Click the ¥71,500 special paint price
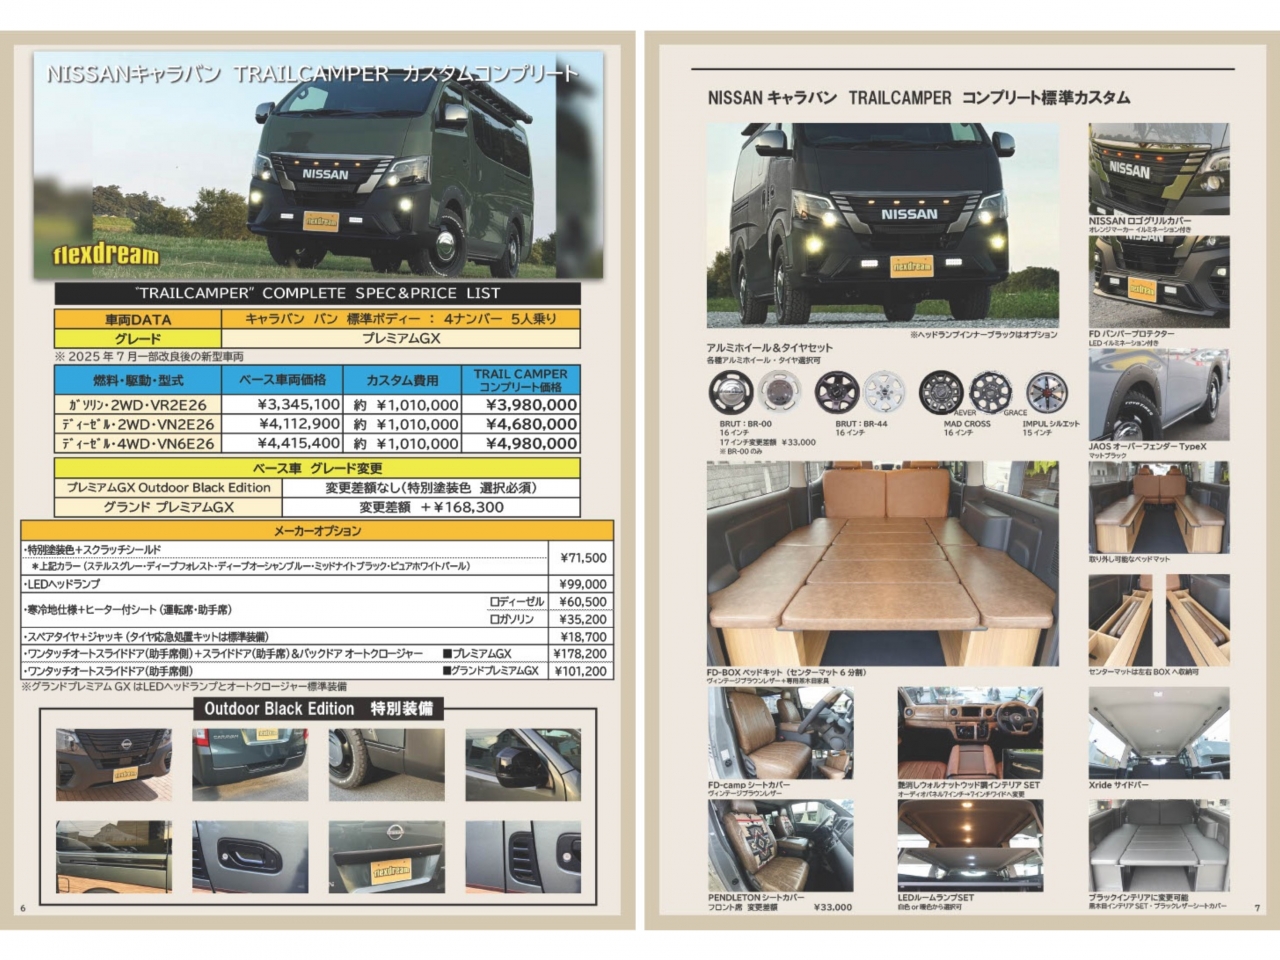 (581, 558)
